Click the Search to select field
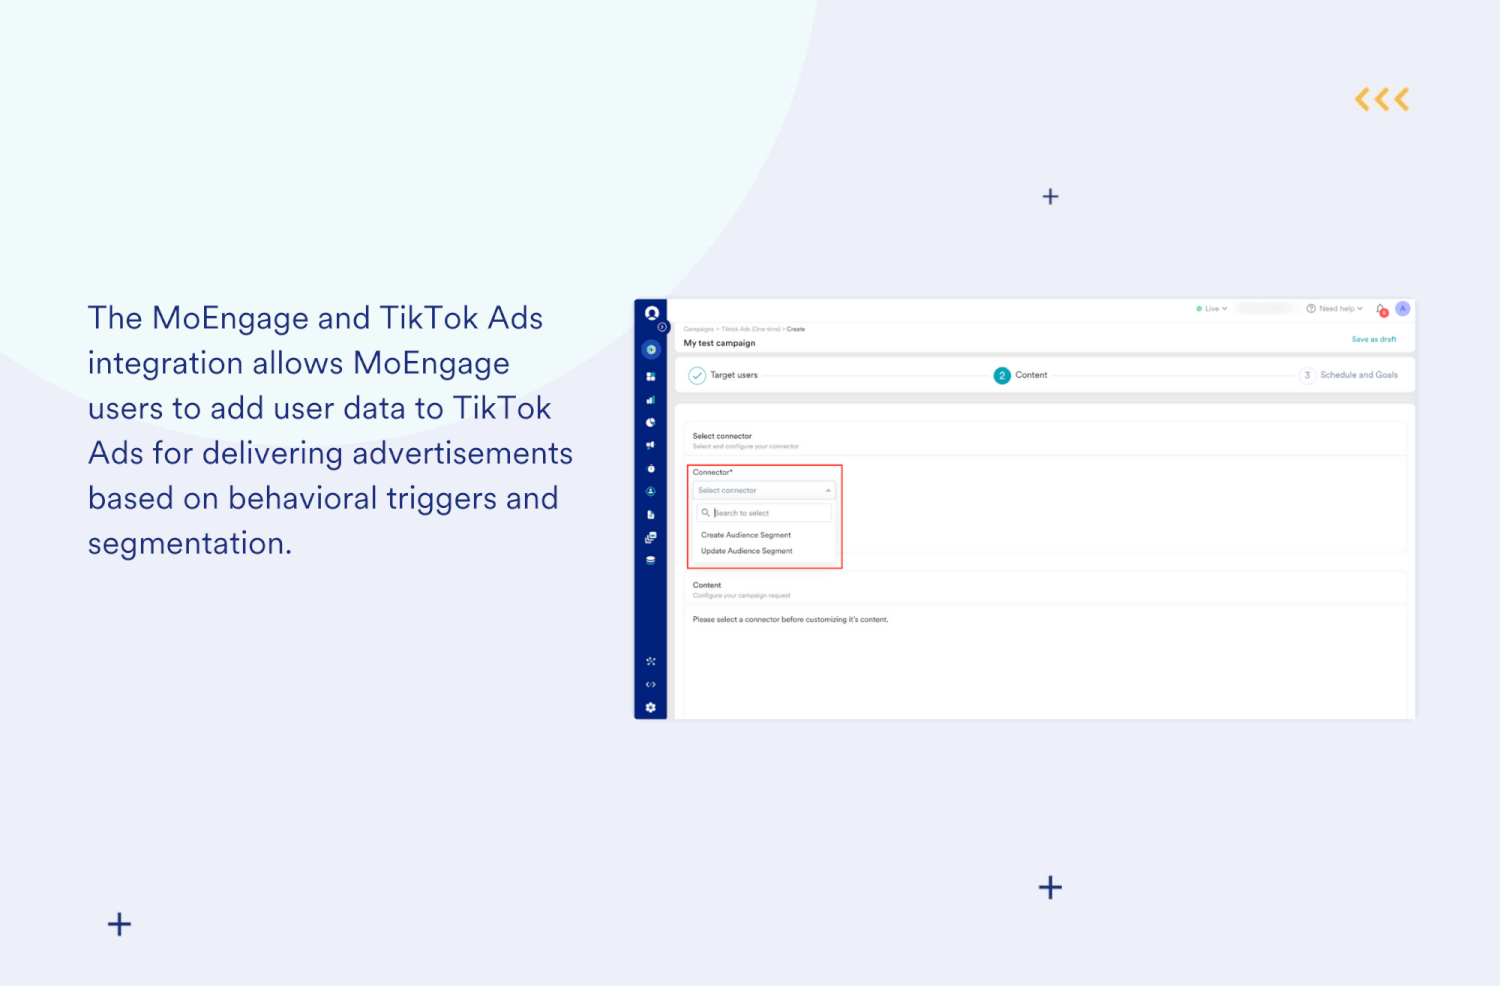Image resolution: width=1500 pixels, height=986 pixels. pyautogui.click(x=764, y=513)
